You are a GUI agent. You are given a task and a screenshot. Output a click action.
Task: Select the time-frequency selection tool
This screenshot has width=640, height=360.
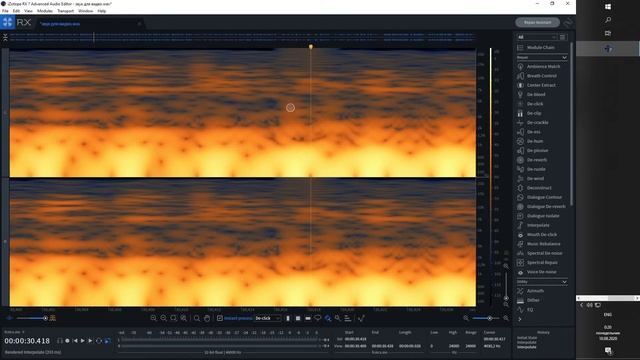(298, 318)
